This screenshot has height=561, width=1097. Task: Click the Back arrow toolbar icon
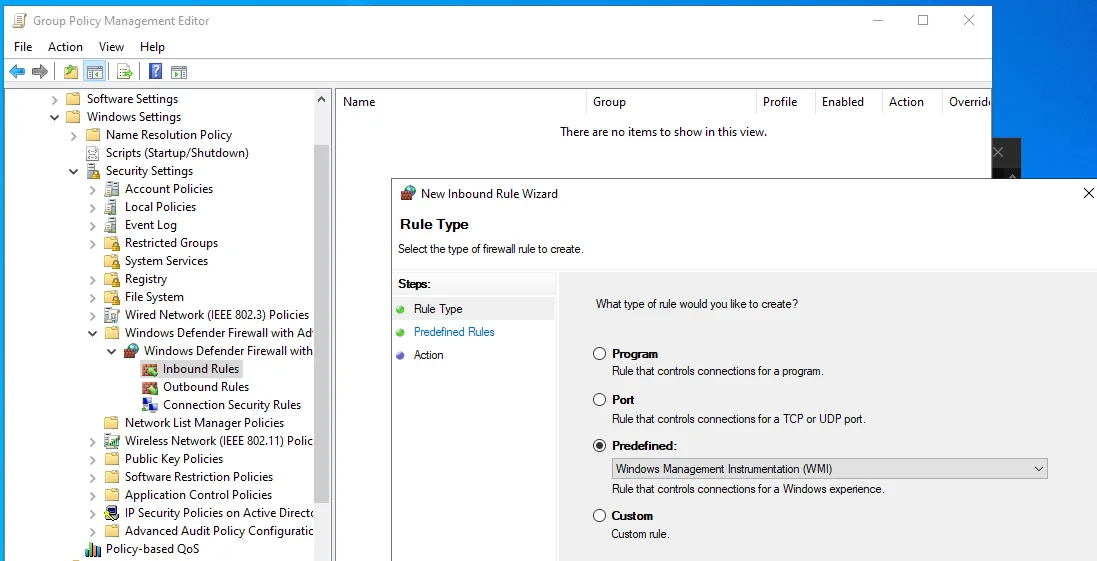tap(17, 71)
